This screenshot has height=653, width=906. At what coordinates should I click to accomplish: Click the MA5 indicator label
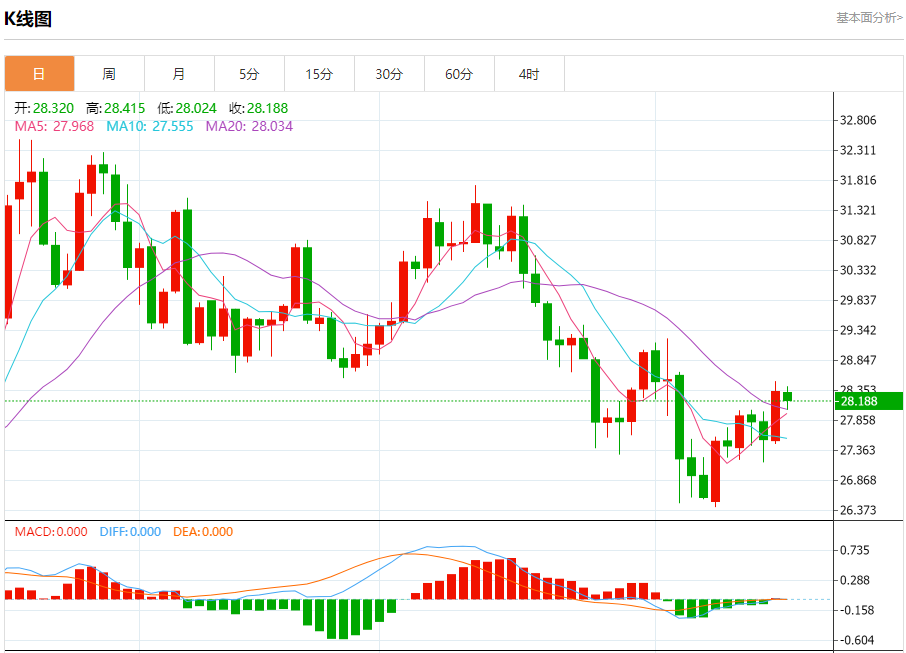click(x=54, y=127)
